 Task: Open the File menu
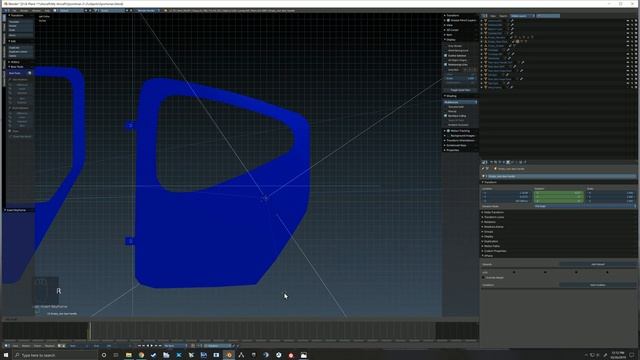pos(14,10)
